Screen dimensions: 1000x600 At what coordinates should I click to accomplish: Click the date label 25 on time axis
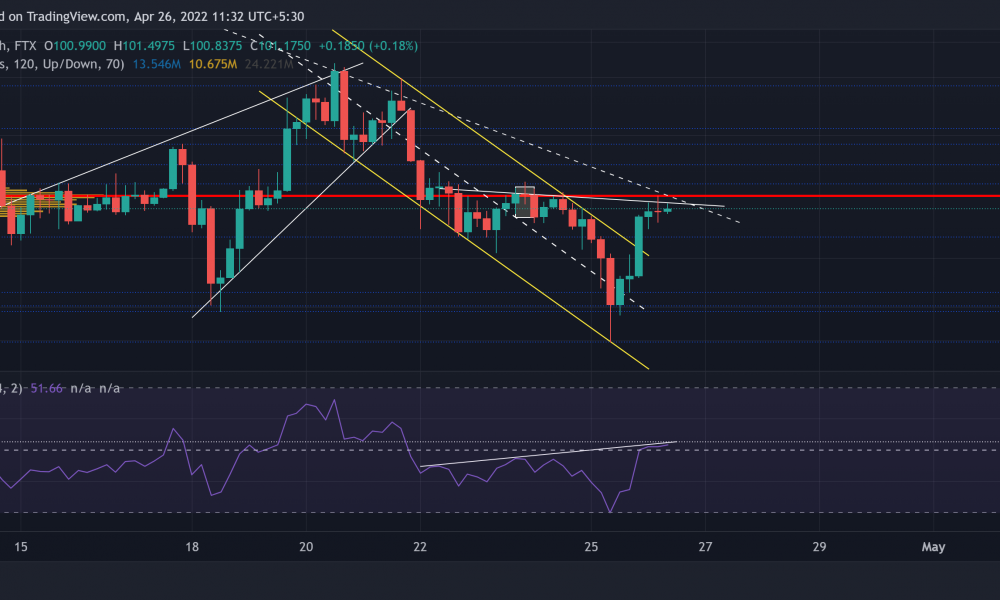591,547
